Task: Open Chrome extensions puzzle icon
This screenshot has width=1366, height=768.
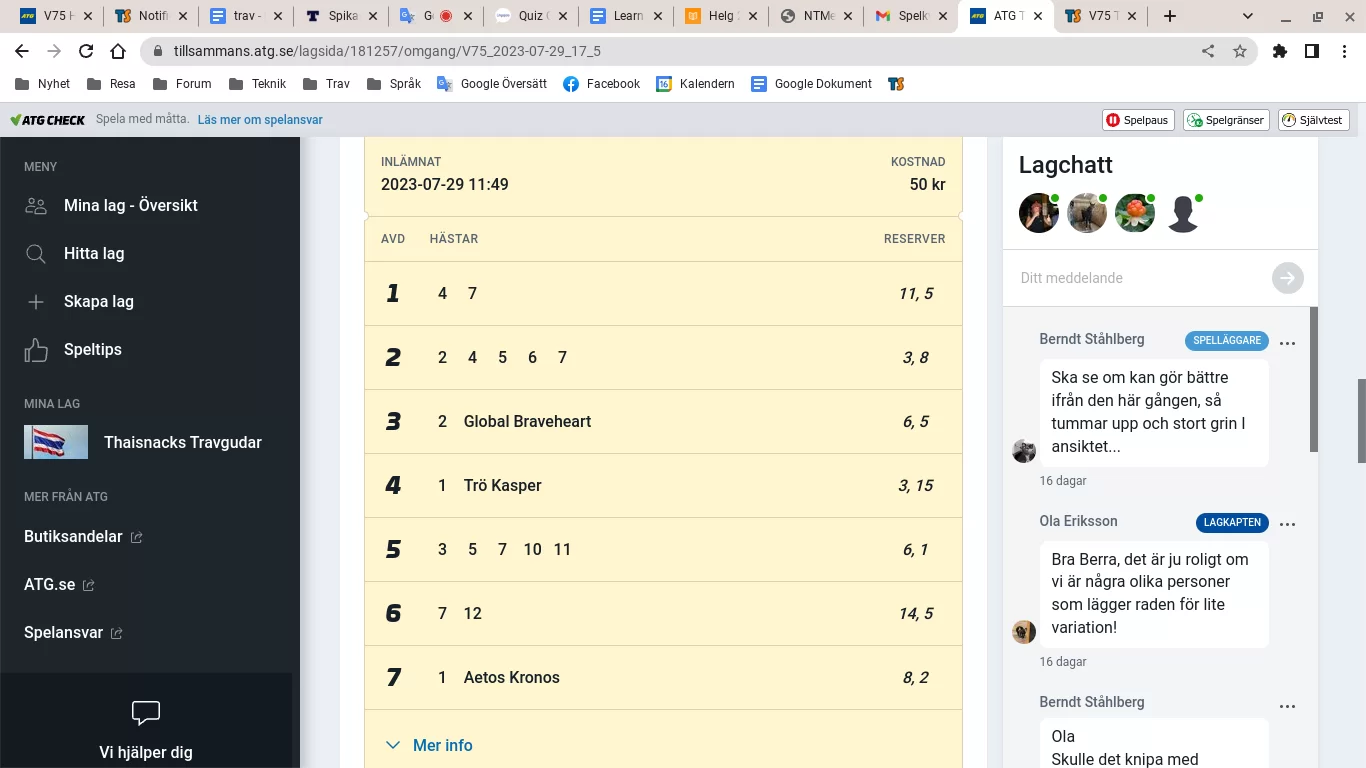Action: tap(1280, 51)
